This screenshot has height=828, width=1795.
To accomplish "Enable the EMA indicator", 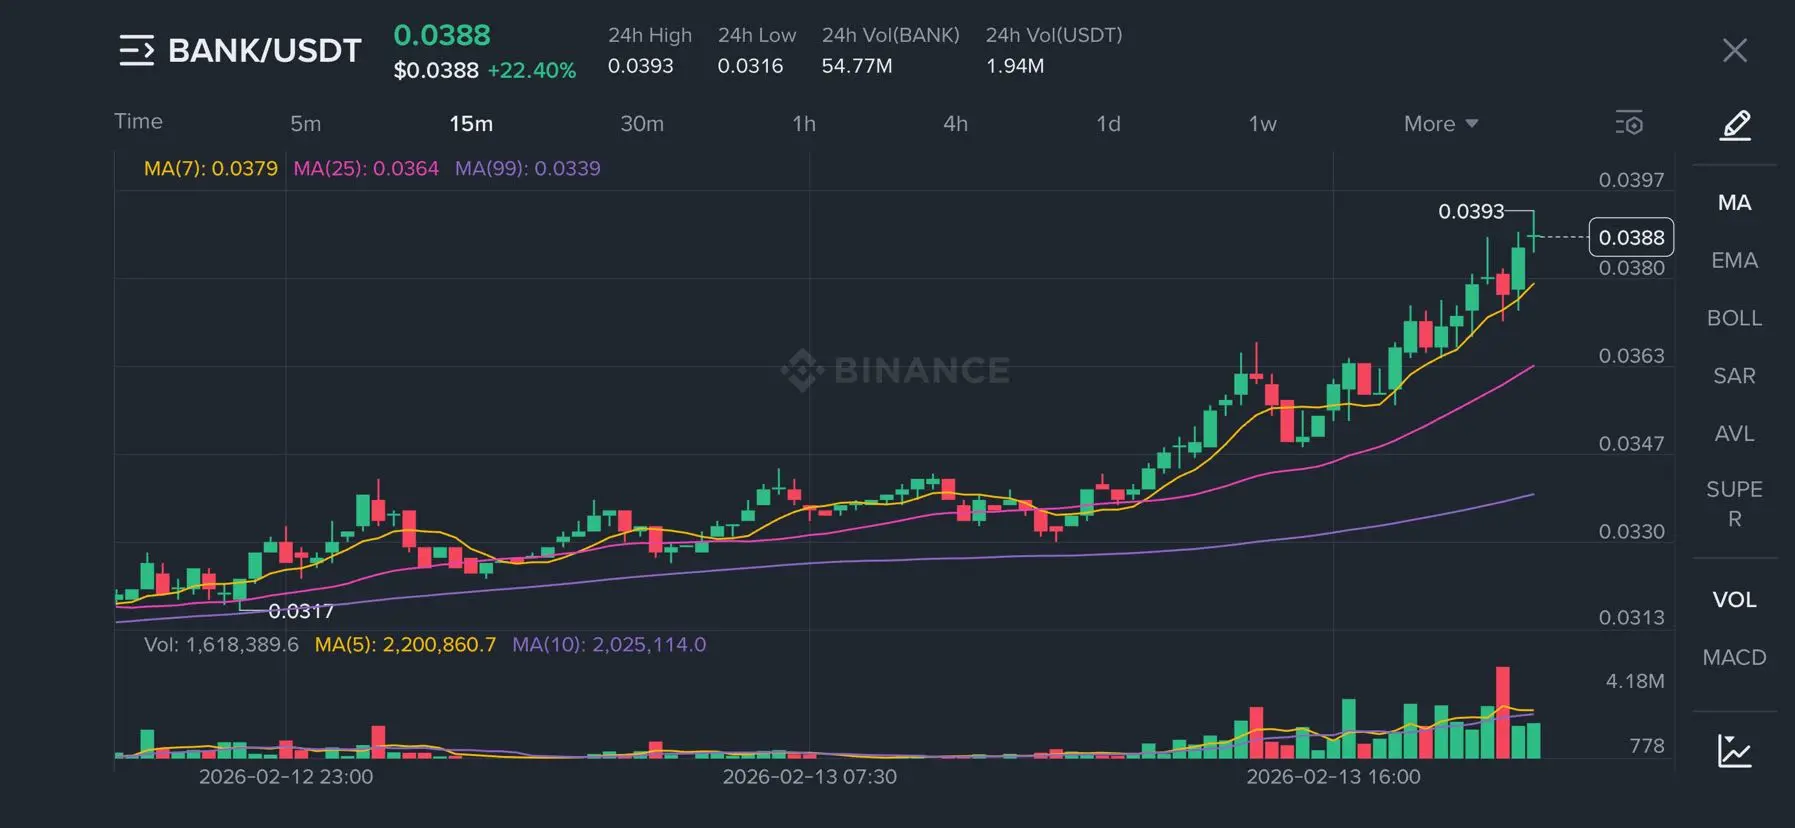I will click(x=1734, y=261).
